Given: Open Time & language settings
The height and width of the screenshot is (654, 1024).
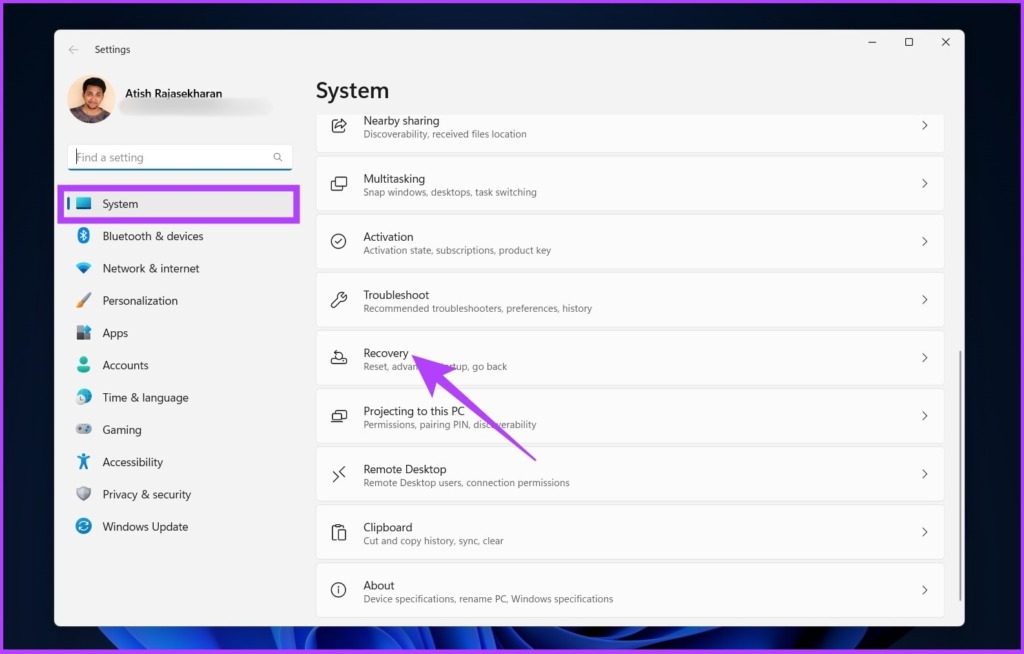Looking at the screenshot, I should (x=179, y=397).
